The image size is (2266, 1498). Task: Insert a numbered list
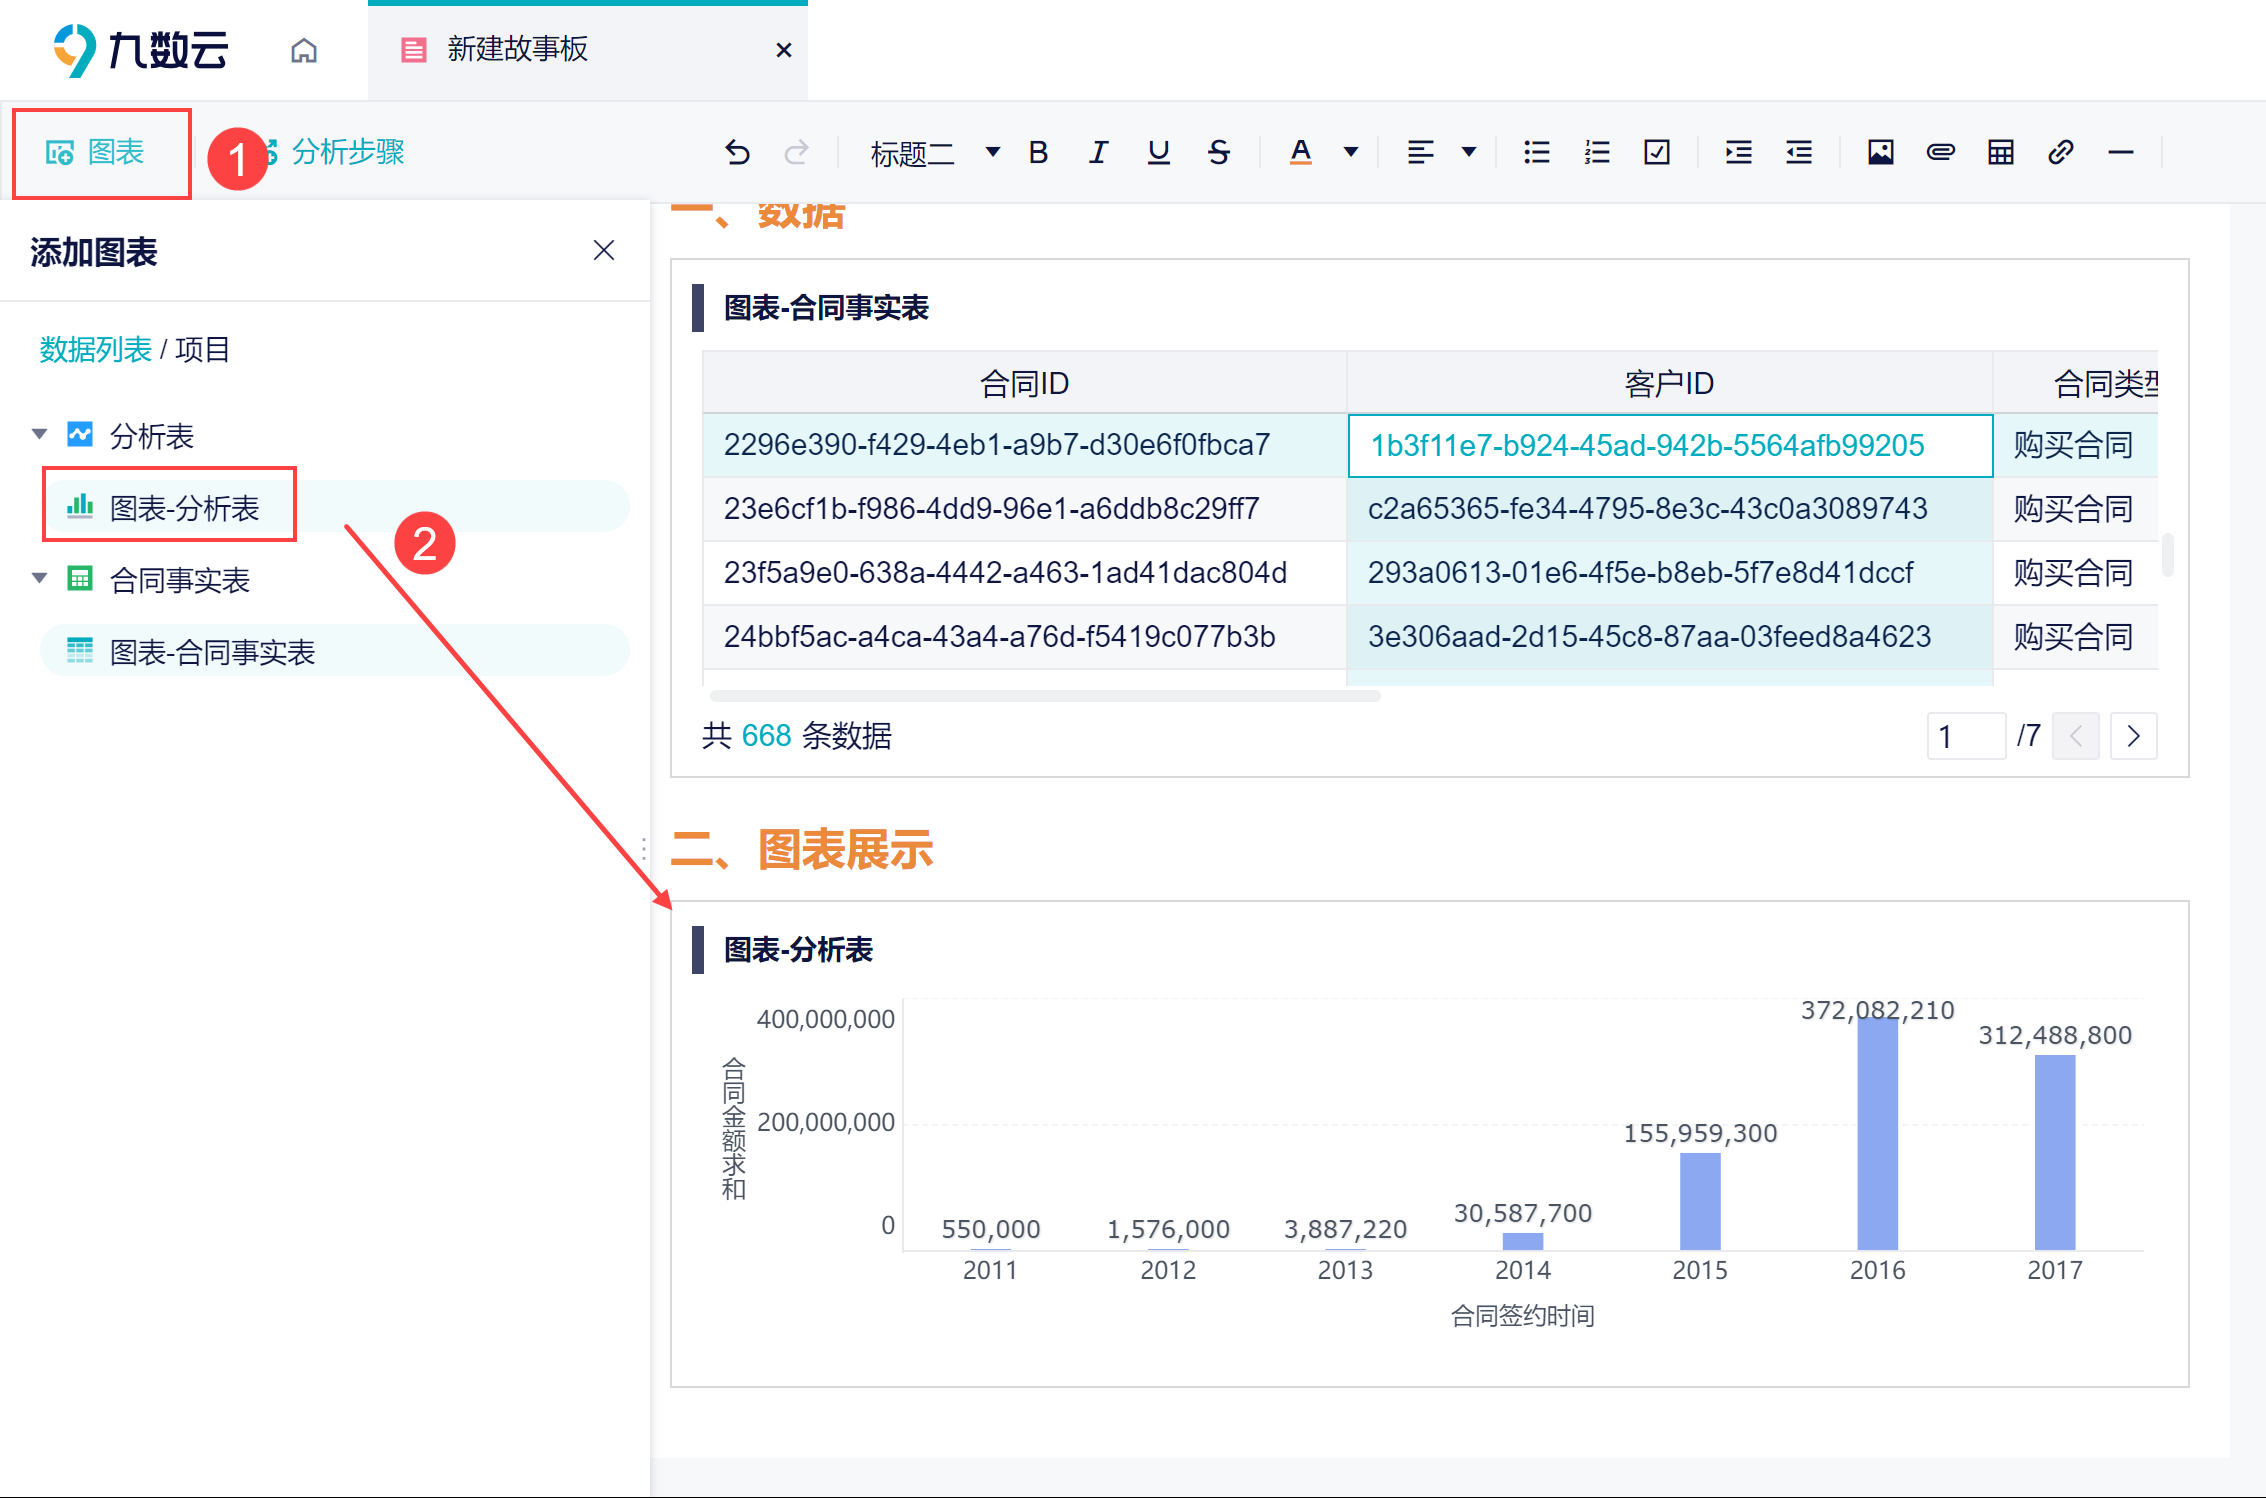pos(1596,152)
